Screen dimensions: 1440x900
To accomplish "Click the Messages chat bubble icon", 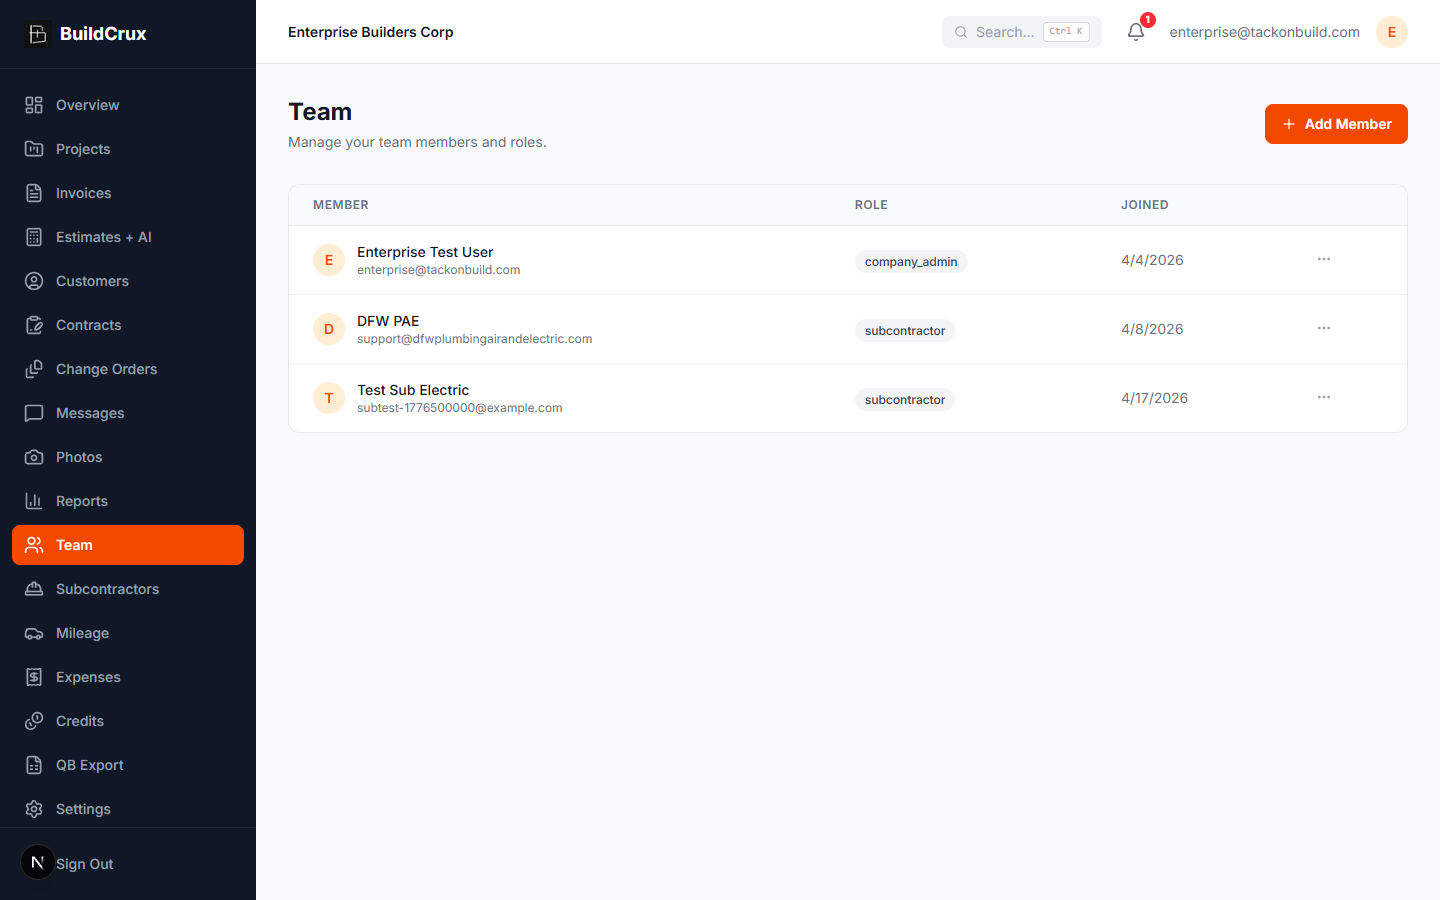I will click(x=34, y=413).
